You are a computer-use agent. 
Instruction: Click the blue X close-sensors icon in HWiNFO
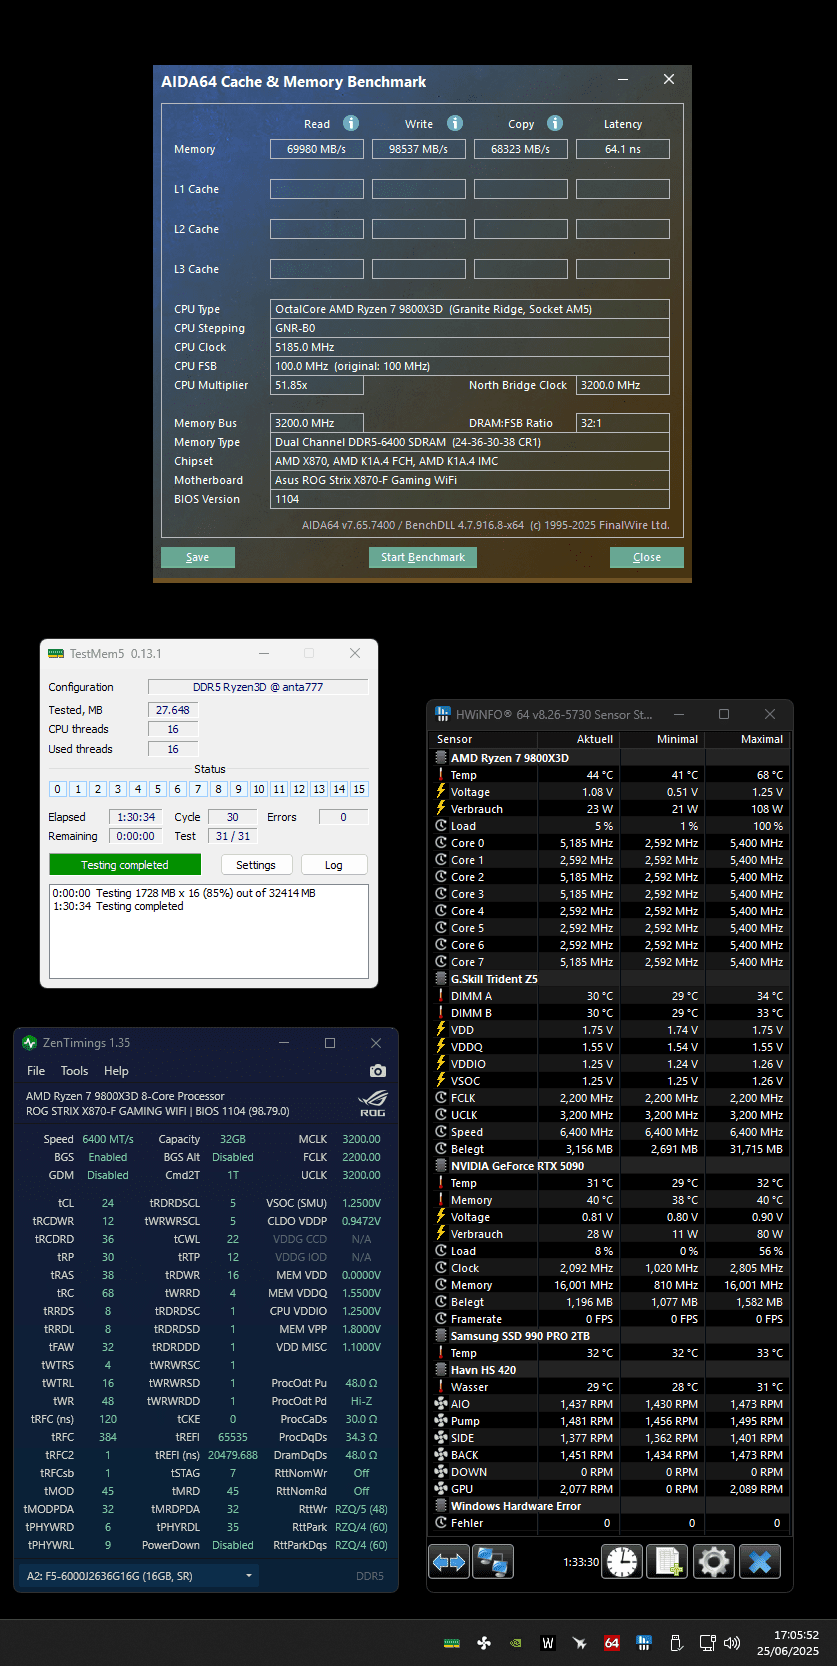(760, 1561)
